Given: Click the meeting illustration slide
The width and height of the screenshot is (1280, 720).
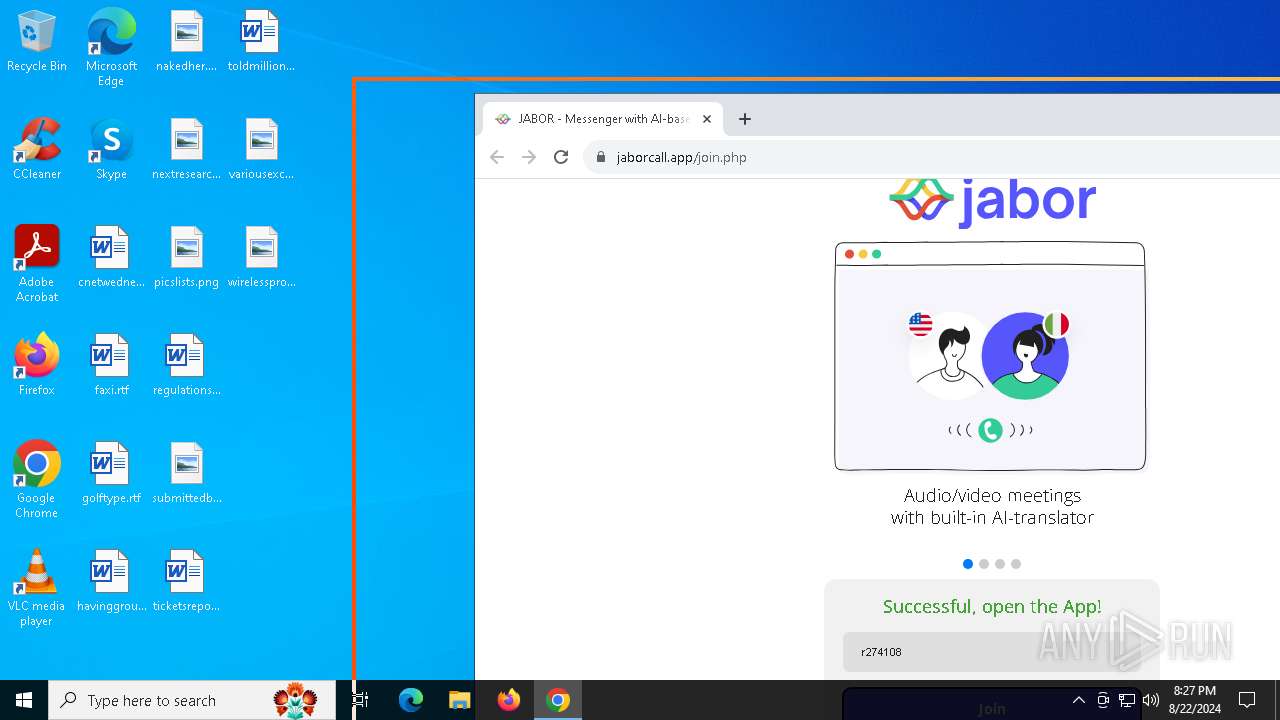Looking at the screenshot, I should coord(990,356).
